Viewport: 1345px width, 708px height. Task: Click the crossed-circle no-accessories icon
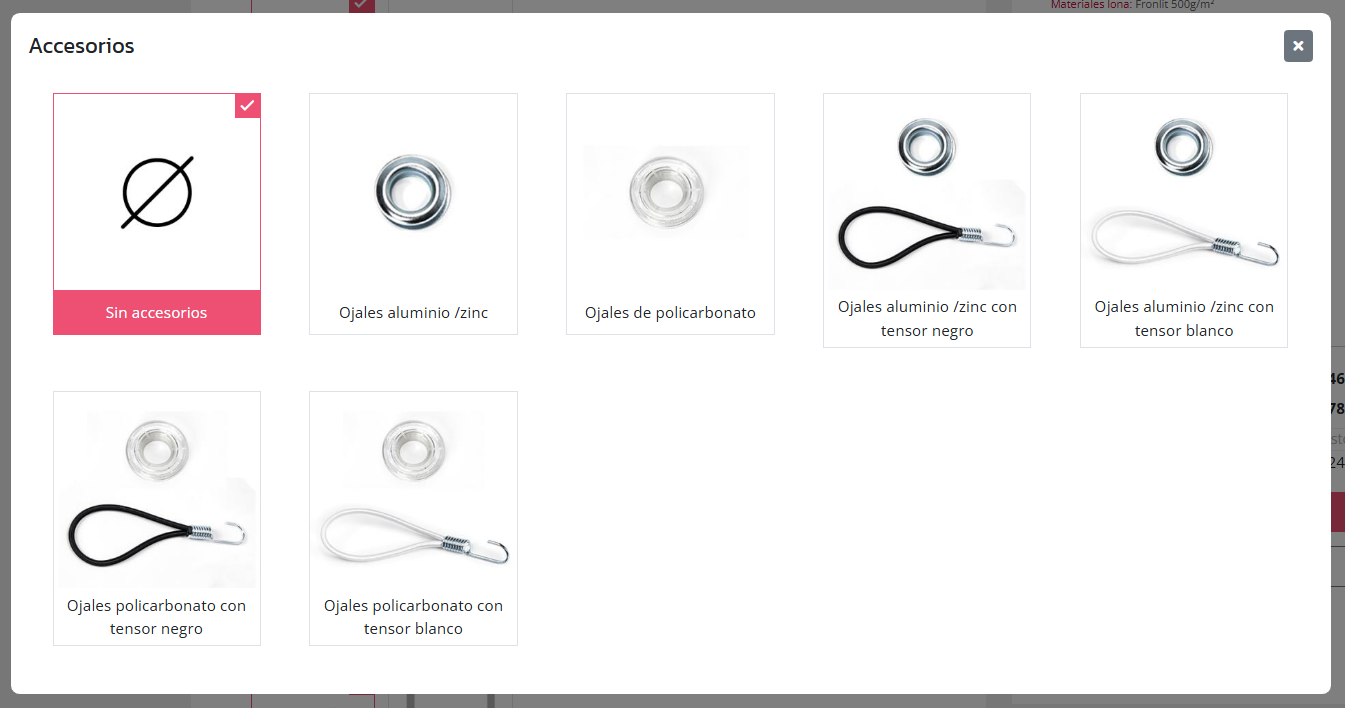[157, 192]
